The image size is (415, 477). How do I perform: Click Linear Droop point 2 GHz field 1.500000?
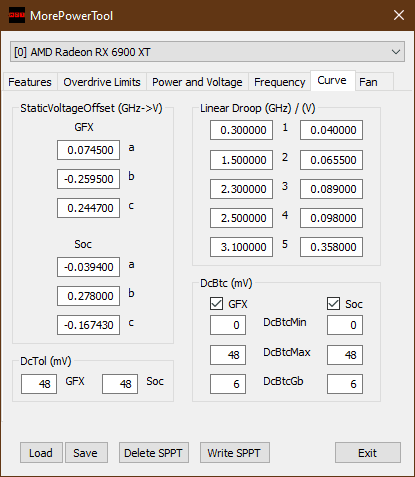241,160
